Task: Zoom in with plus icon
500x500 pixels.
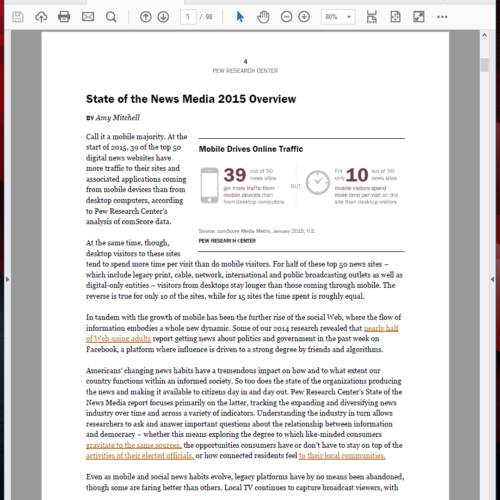Action: [304, 17]
